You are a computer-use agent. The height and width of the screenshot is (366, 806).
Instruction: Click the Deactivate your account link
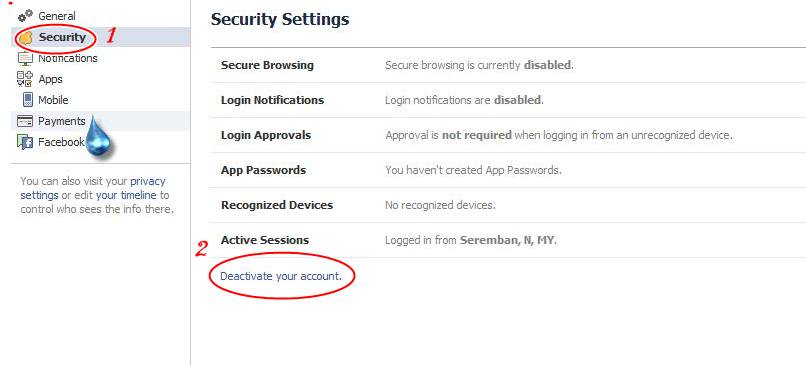click(x=281, y=276)
